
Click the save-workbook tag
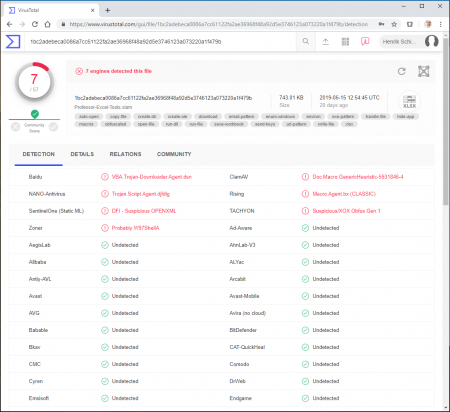tap(229, 124)
